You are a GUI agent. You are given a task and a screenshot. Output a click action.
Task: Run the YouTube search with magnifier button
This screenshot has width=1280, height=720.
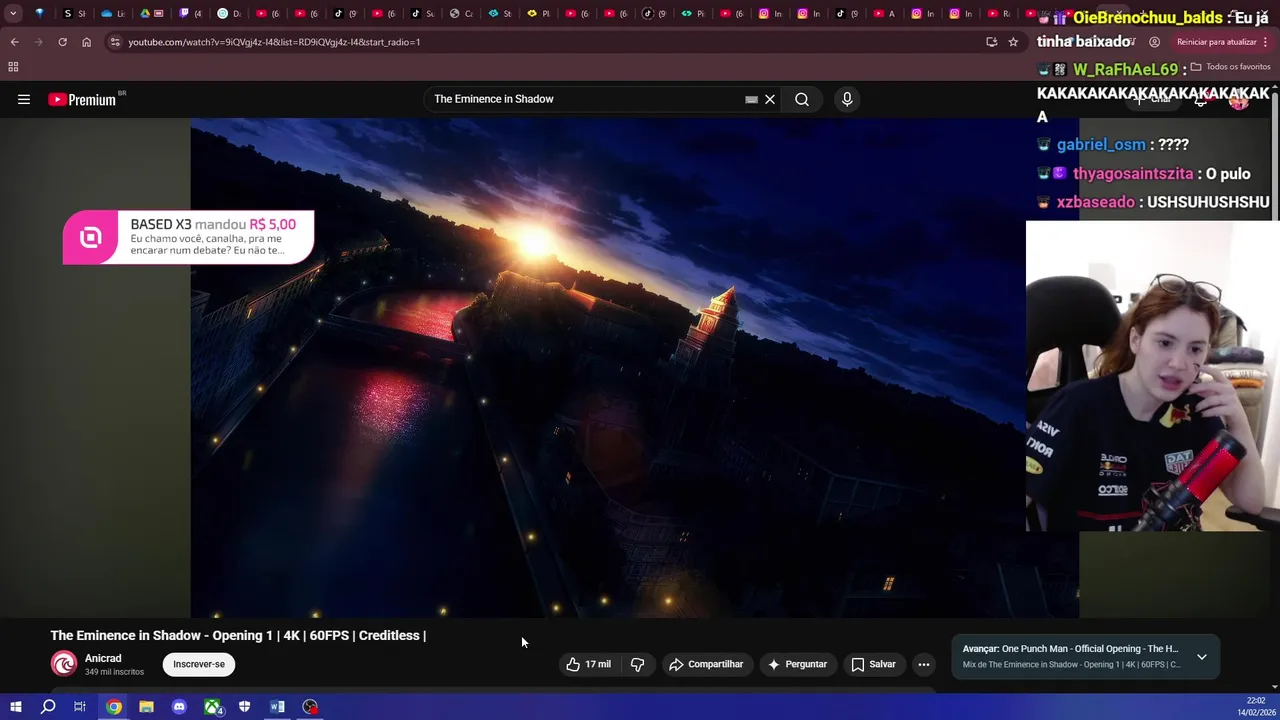coord(802,99)
